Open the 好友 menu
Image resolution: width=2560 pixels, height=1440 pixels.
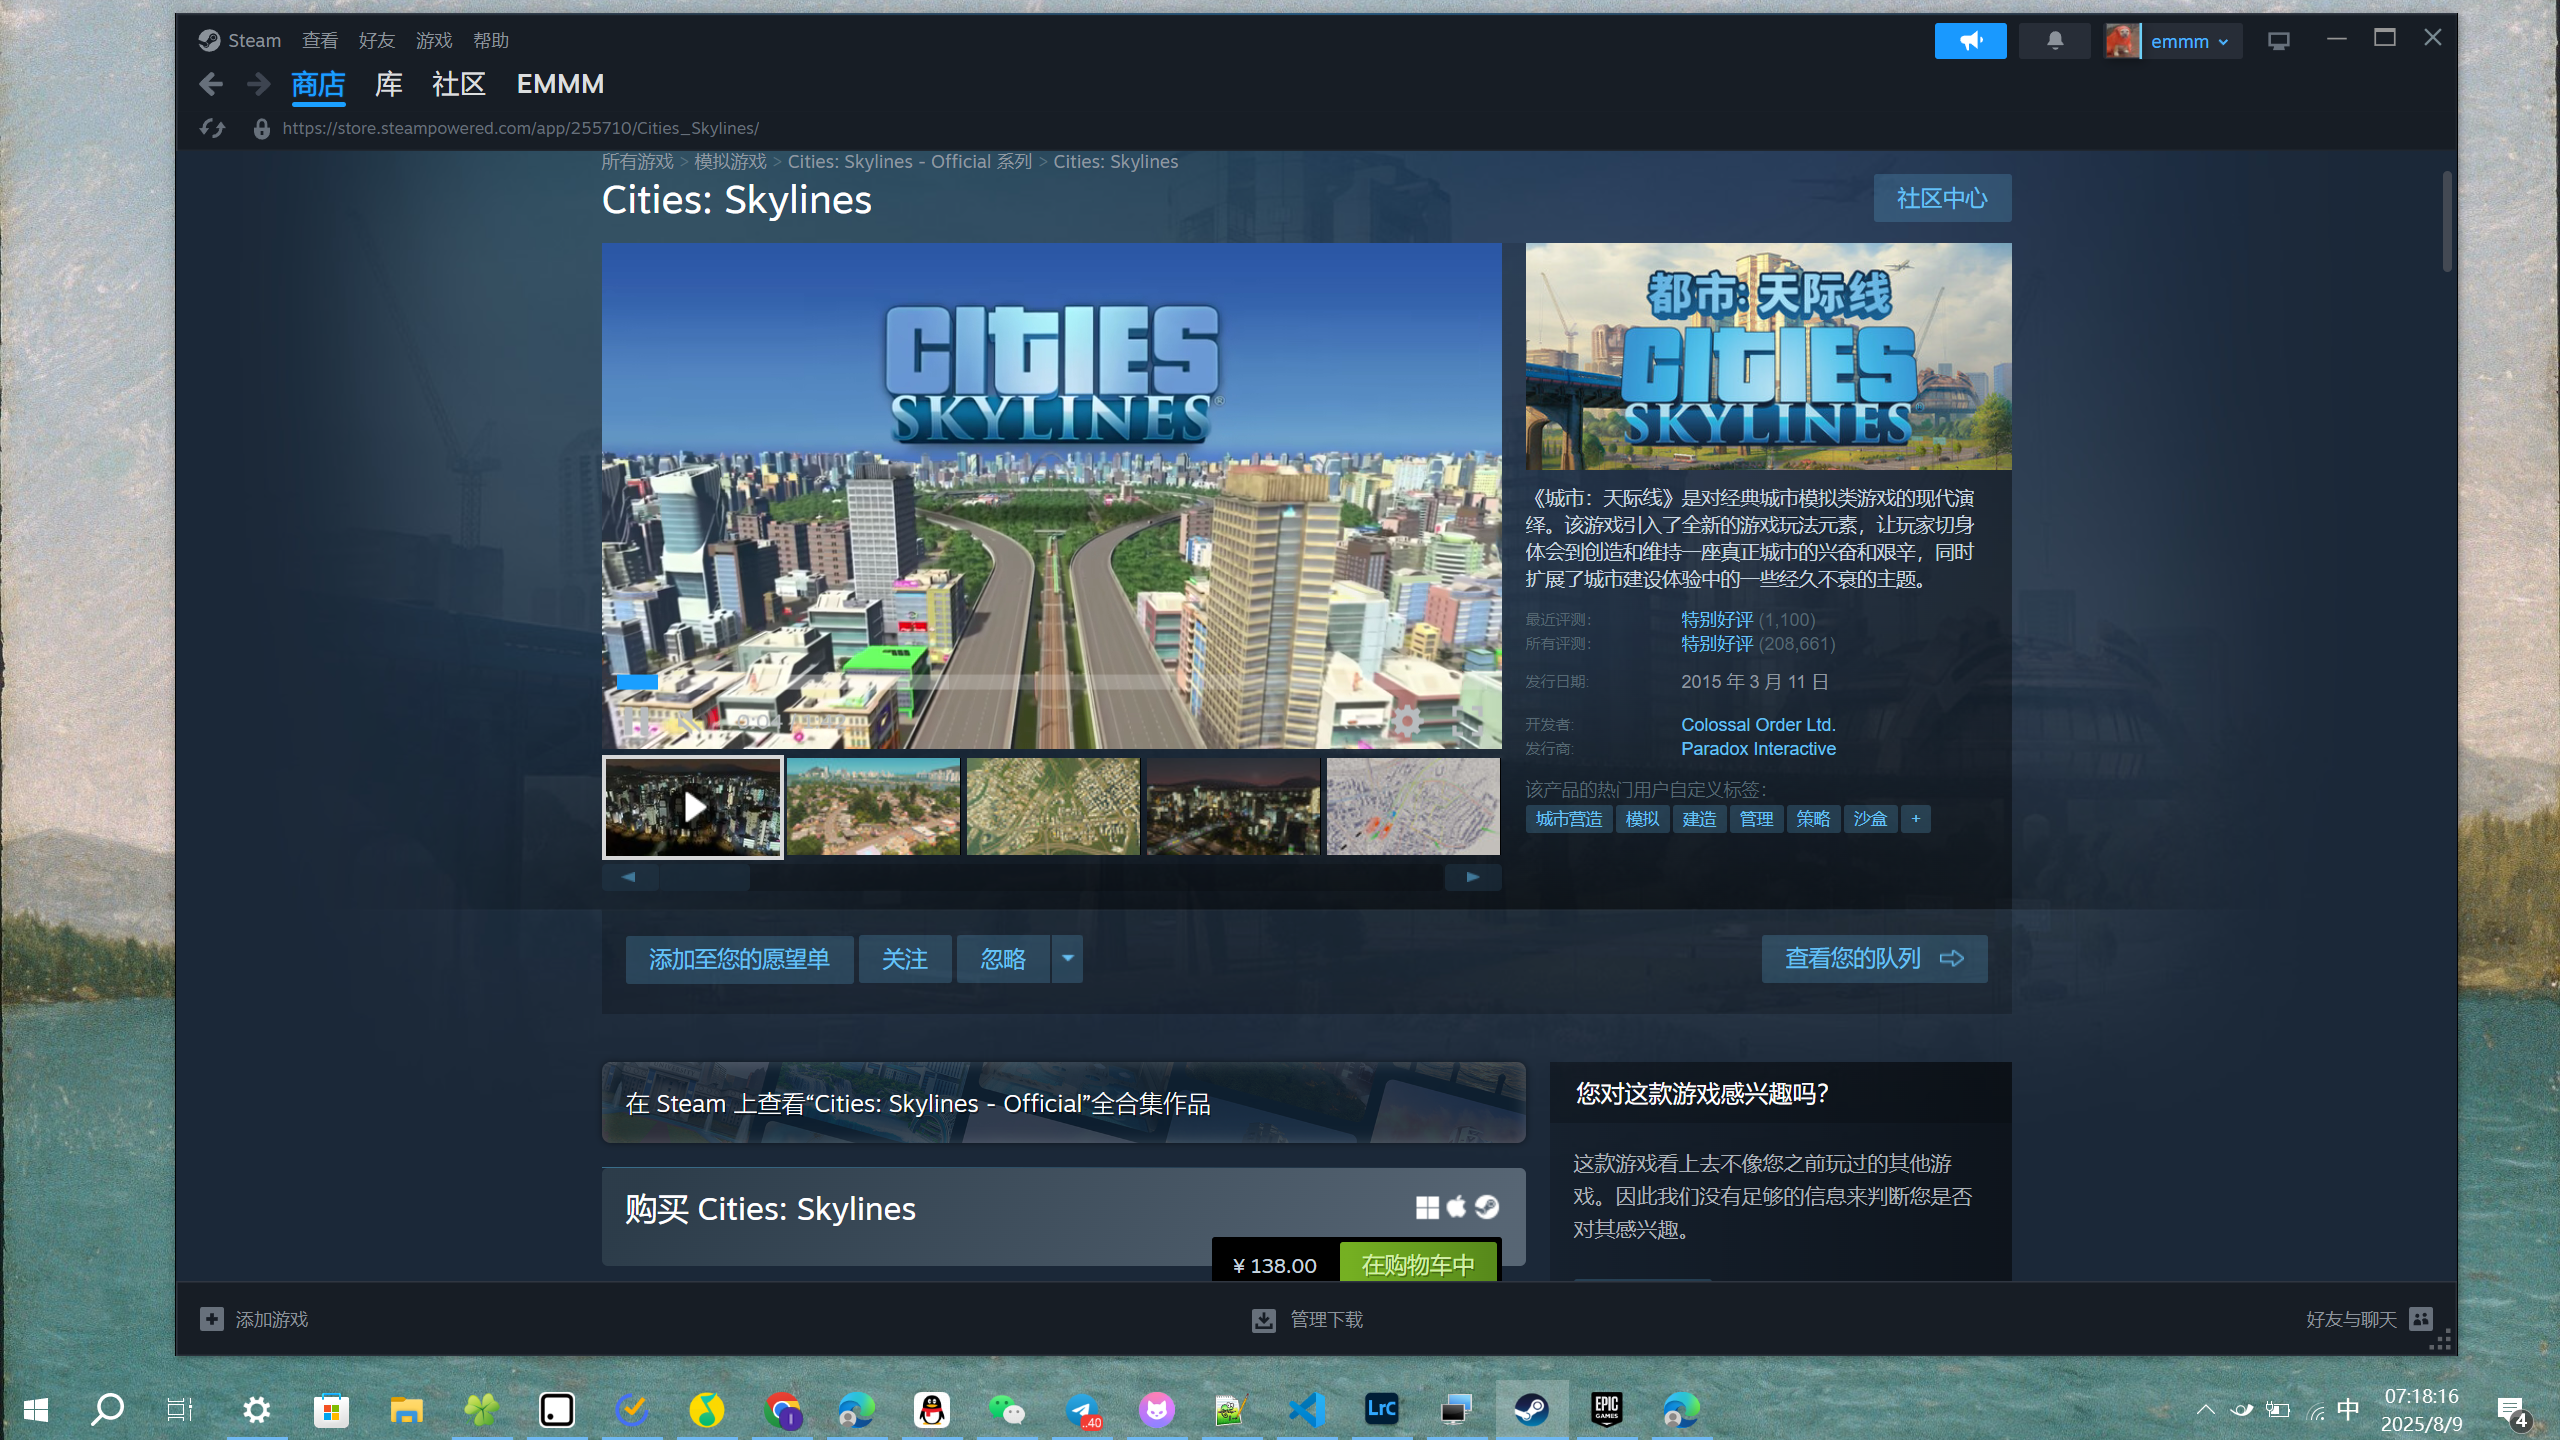tap(377, 40)
